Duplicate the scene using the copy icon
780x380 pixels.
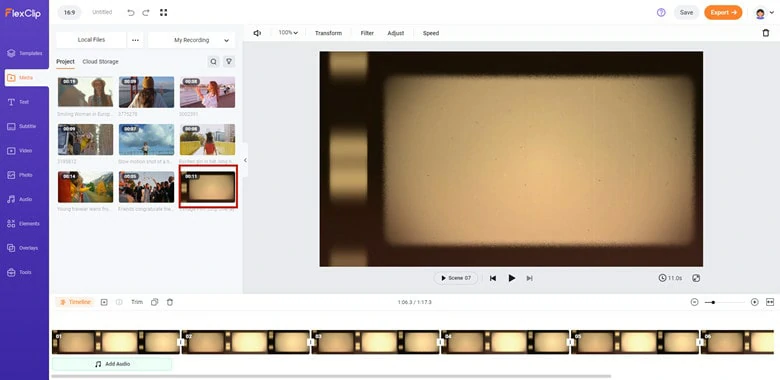point(155,302)
